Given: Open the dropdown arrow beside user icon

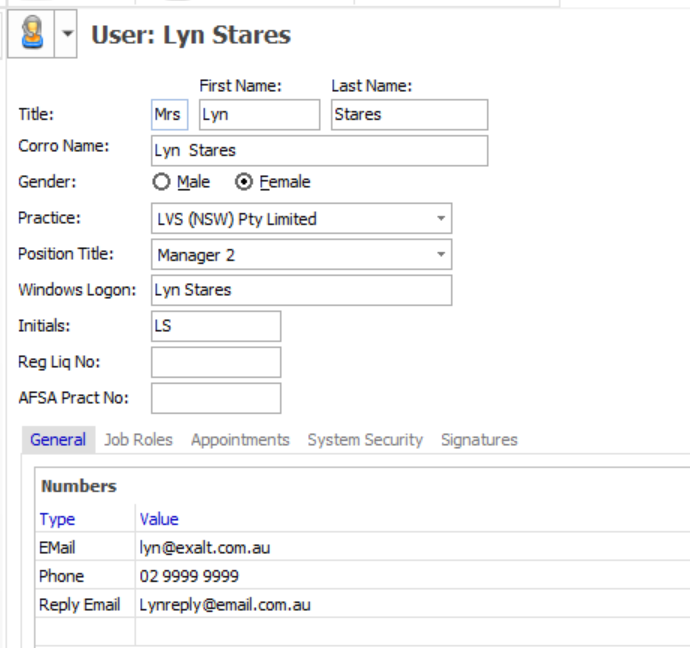Looking at the screenshot, I should pyautogui.click(x=67, y=36).
